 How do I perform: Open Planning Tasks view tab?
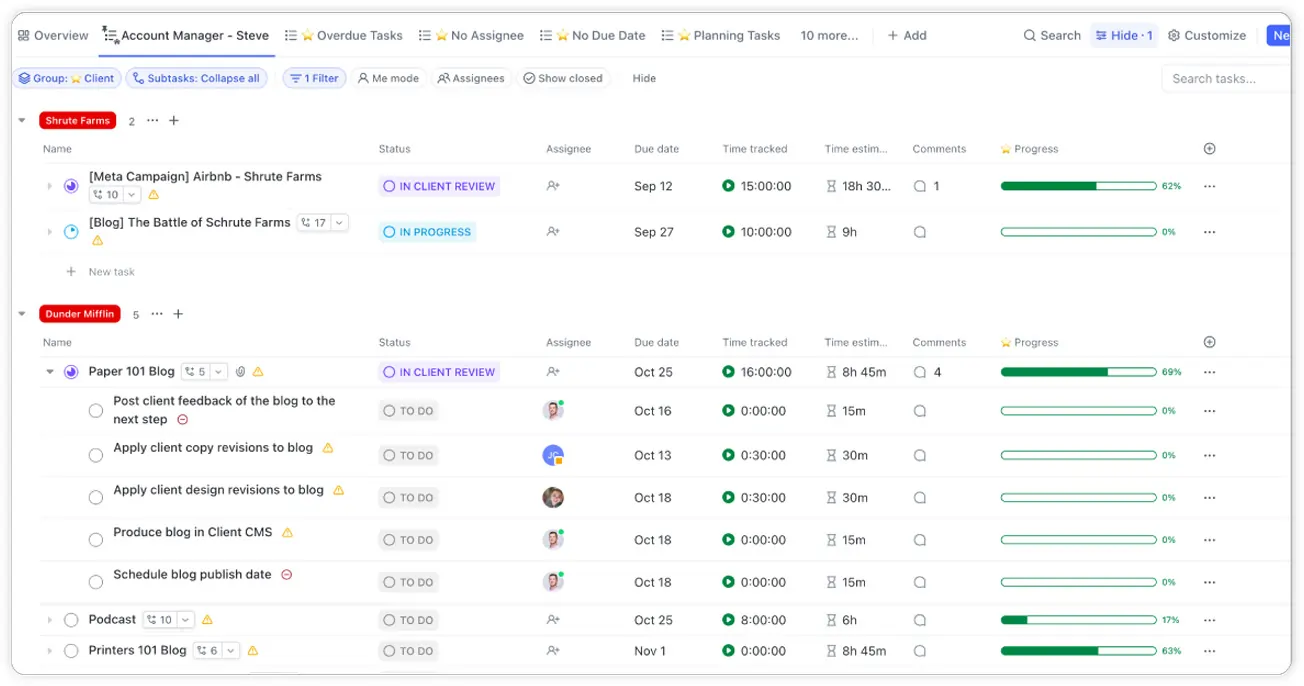coord(720,35)
